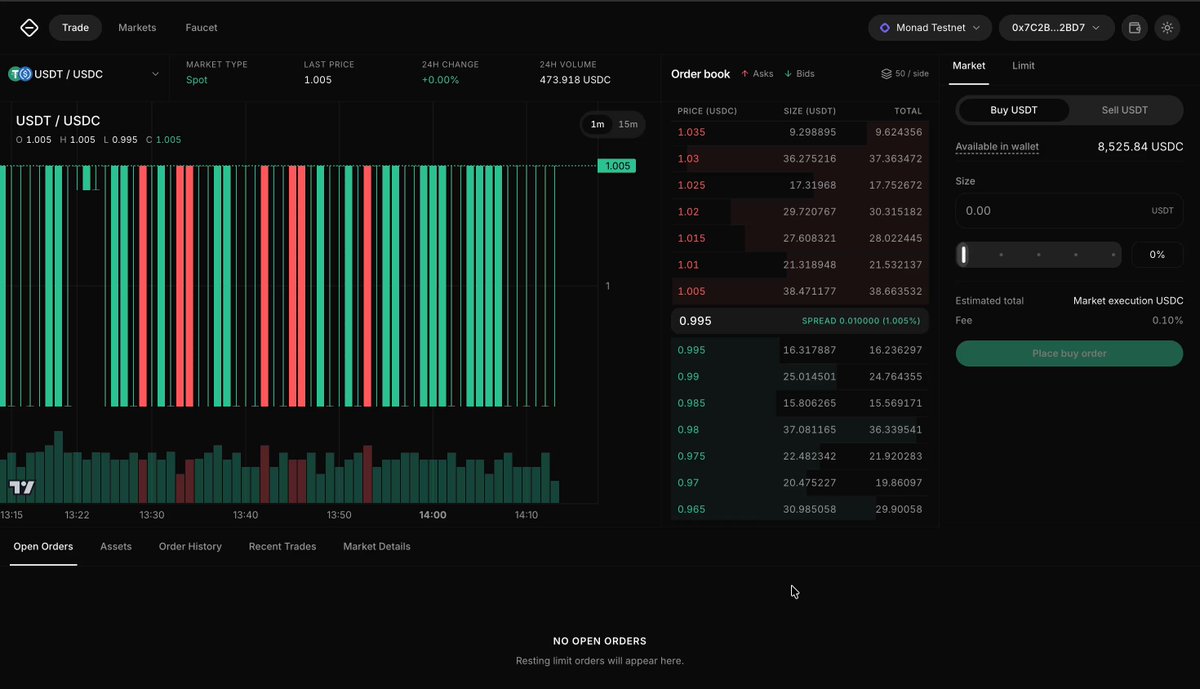Click the size percentage slider handle
1200x689 pixels.
coord(964,255)
